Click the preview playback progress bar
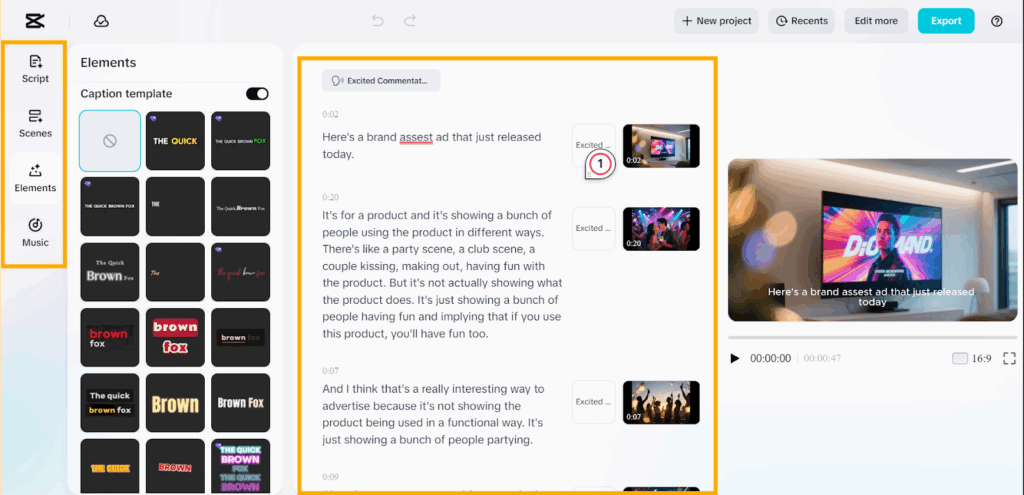1024x495 pixels. pos(872,337)
